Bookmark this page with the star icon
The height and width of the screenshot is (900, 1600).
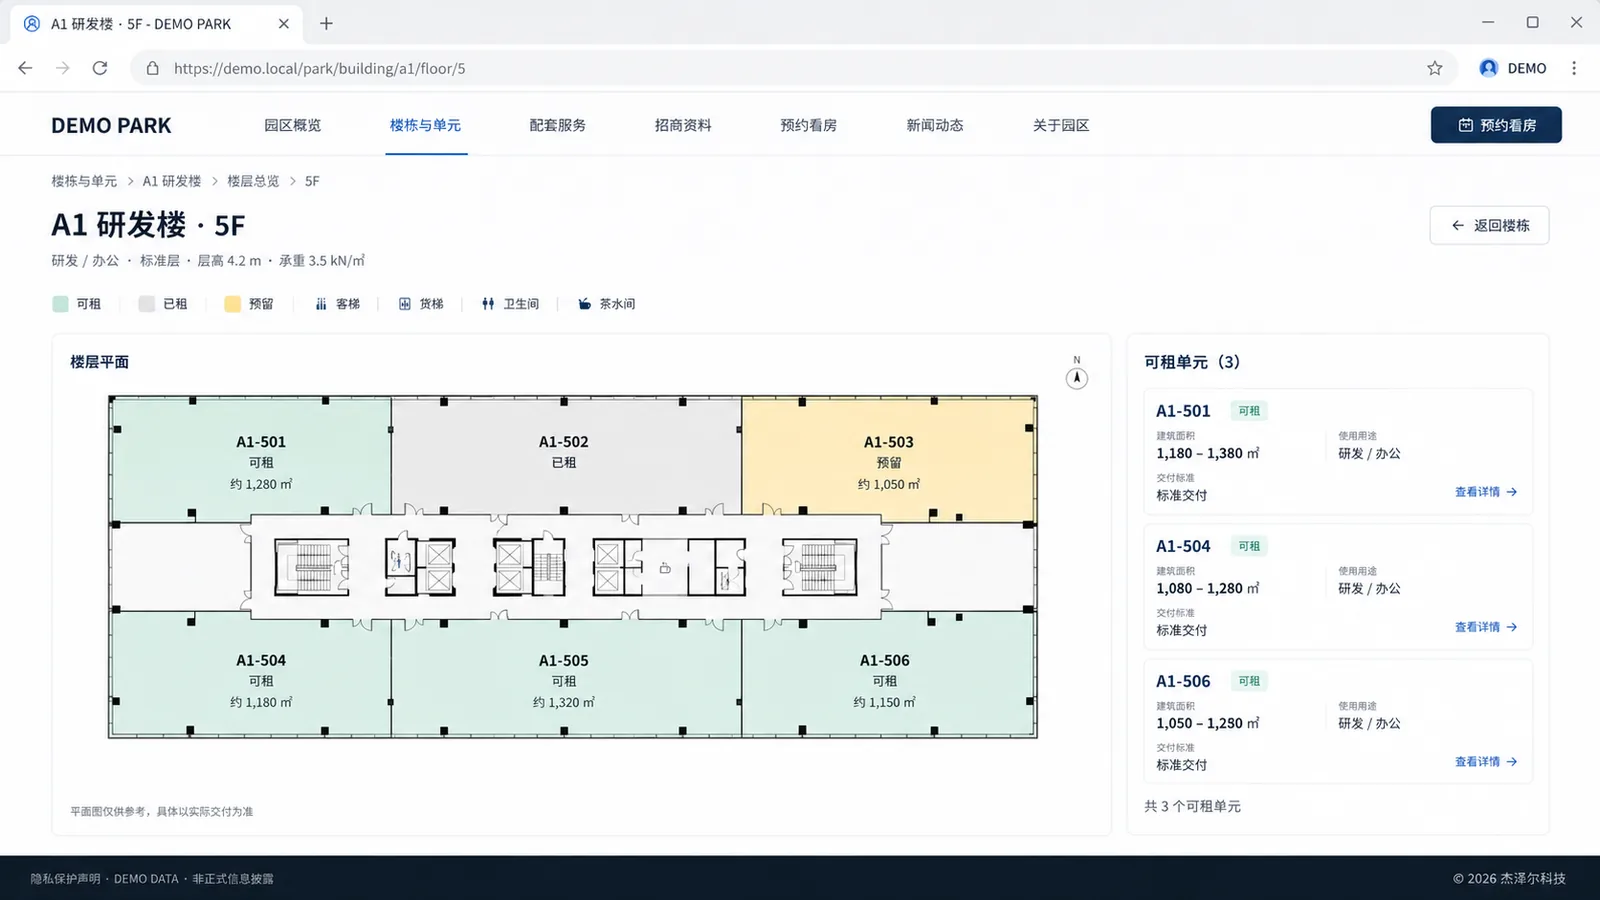pyautogui.click(x=1435, y=68)
